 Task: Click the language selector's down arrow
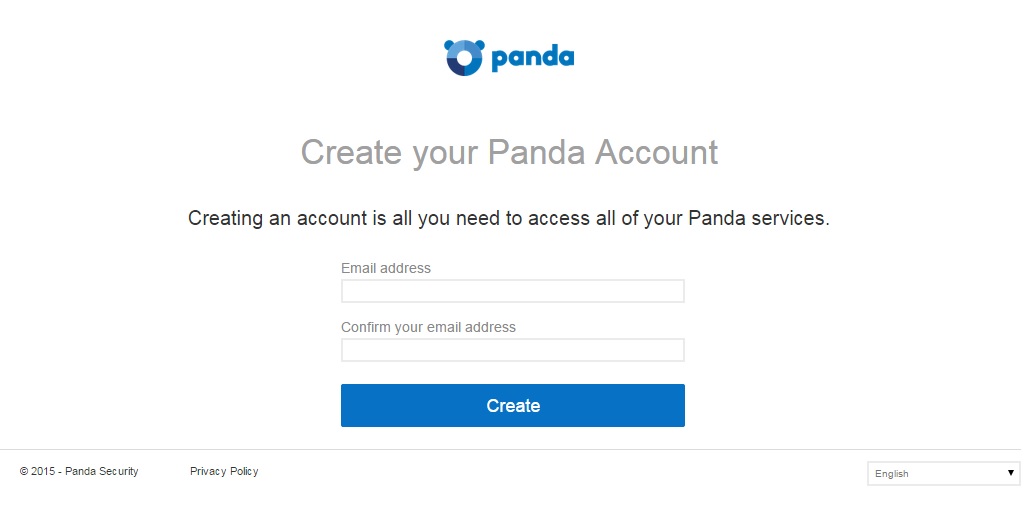pyautogui.click(x=1010, y=473)
